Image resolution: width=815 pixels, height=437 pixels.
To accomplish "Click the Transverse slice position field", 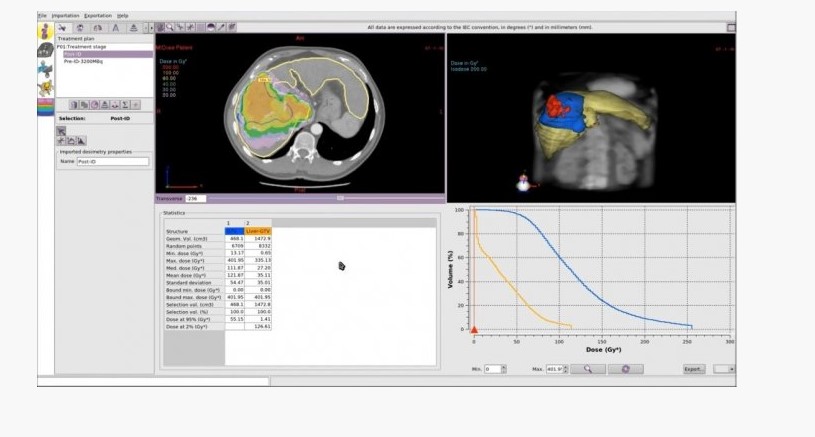I will [x=196, y=198].
